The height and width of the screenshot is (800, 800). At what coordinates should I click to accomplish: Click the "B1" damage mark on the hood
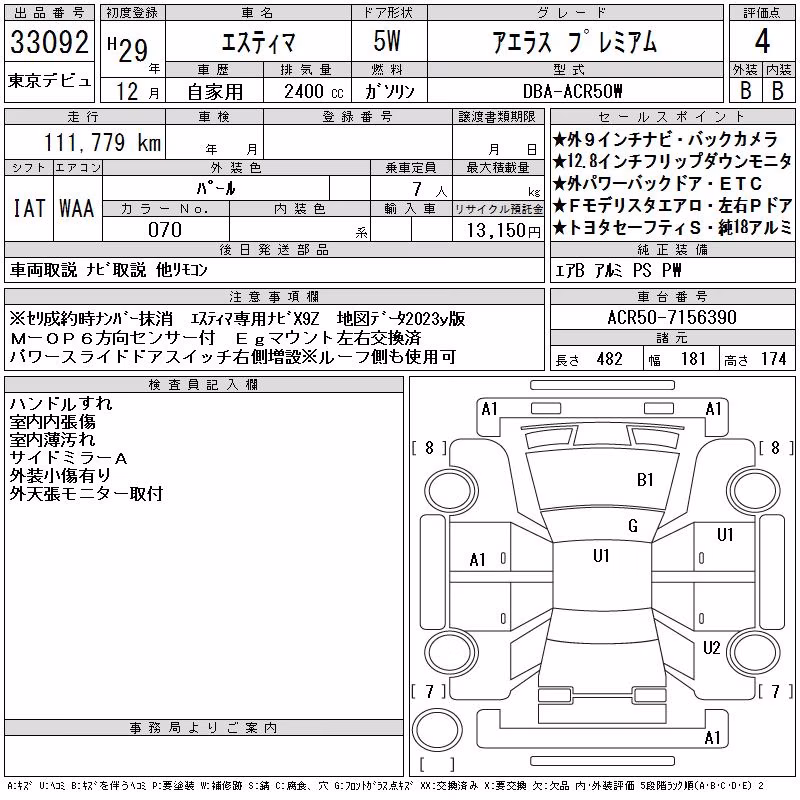[x=645, y=480]
